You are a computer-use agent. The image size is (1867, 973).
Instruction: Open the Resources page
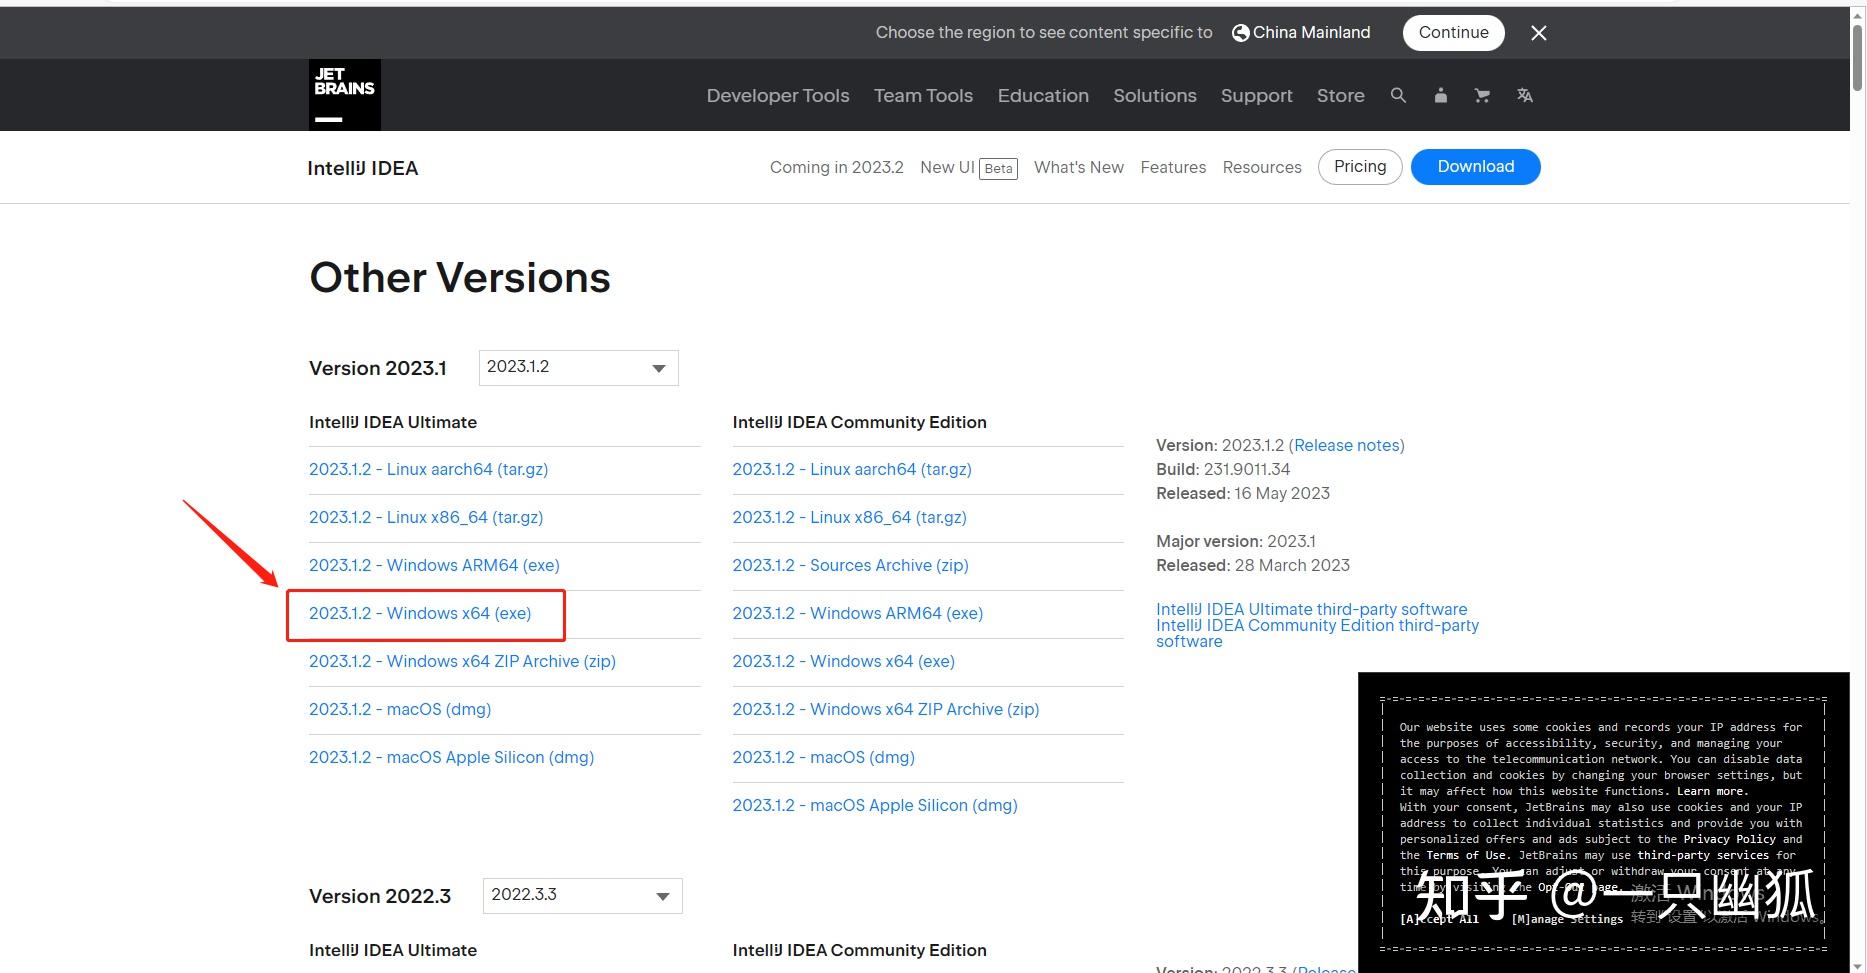(1262, 167)
